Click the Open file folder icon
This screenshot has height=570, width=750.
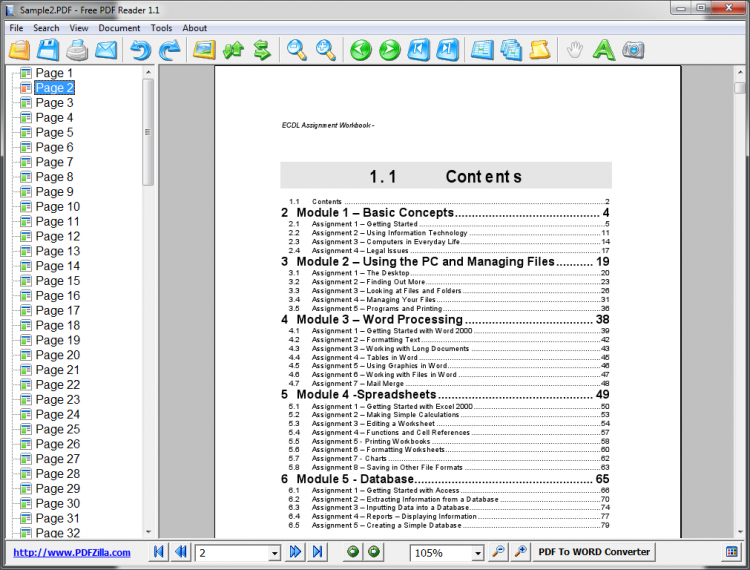(21, 49)
